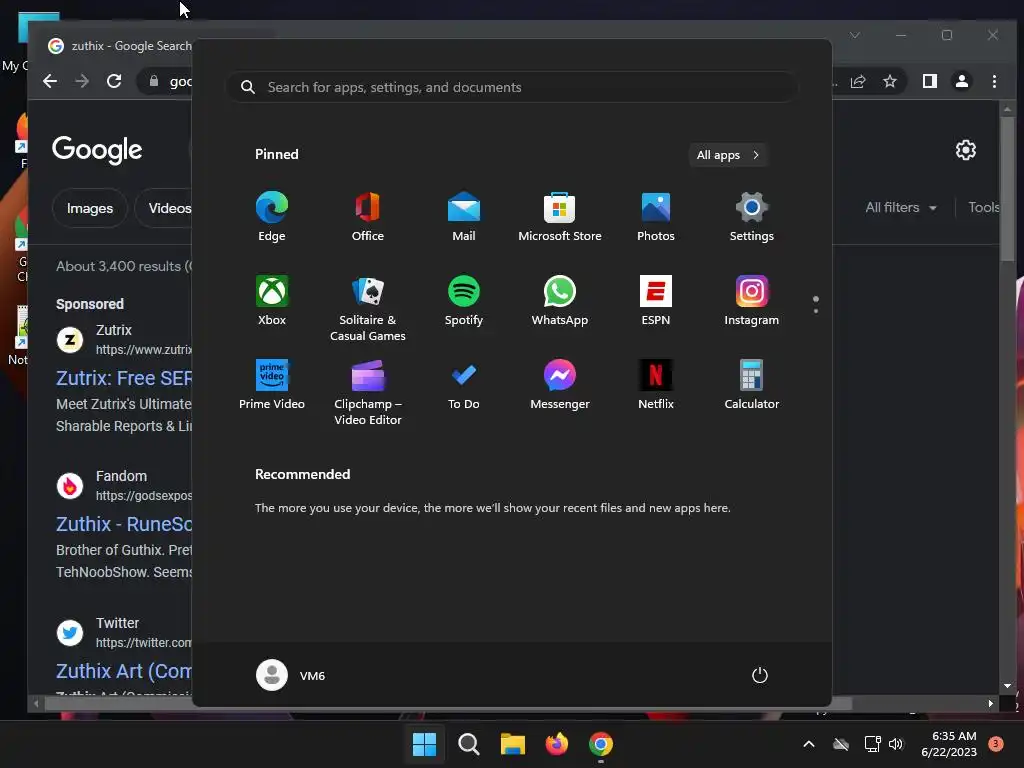The image size is (1024, 768).
Task: Open taskbar Search
Action: 468,744
